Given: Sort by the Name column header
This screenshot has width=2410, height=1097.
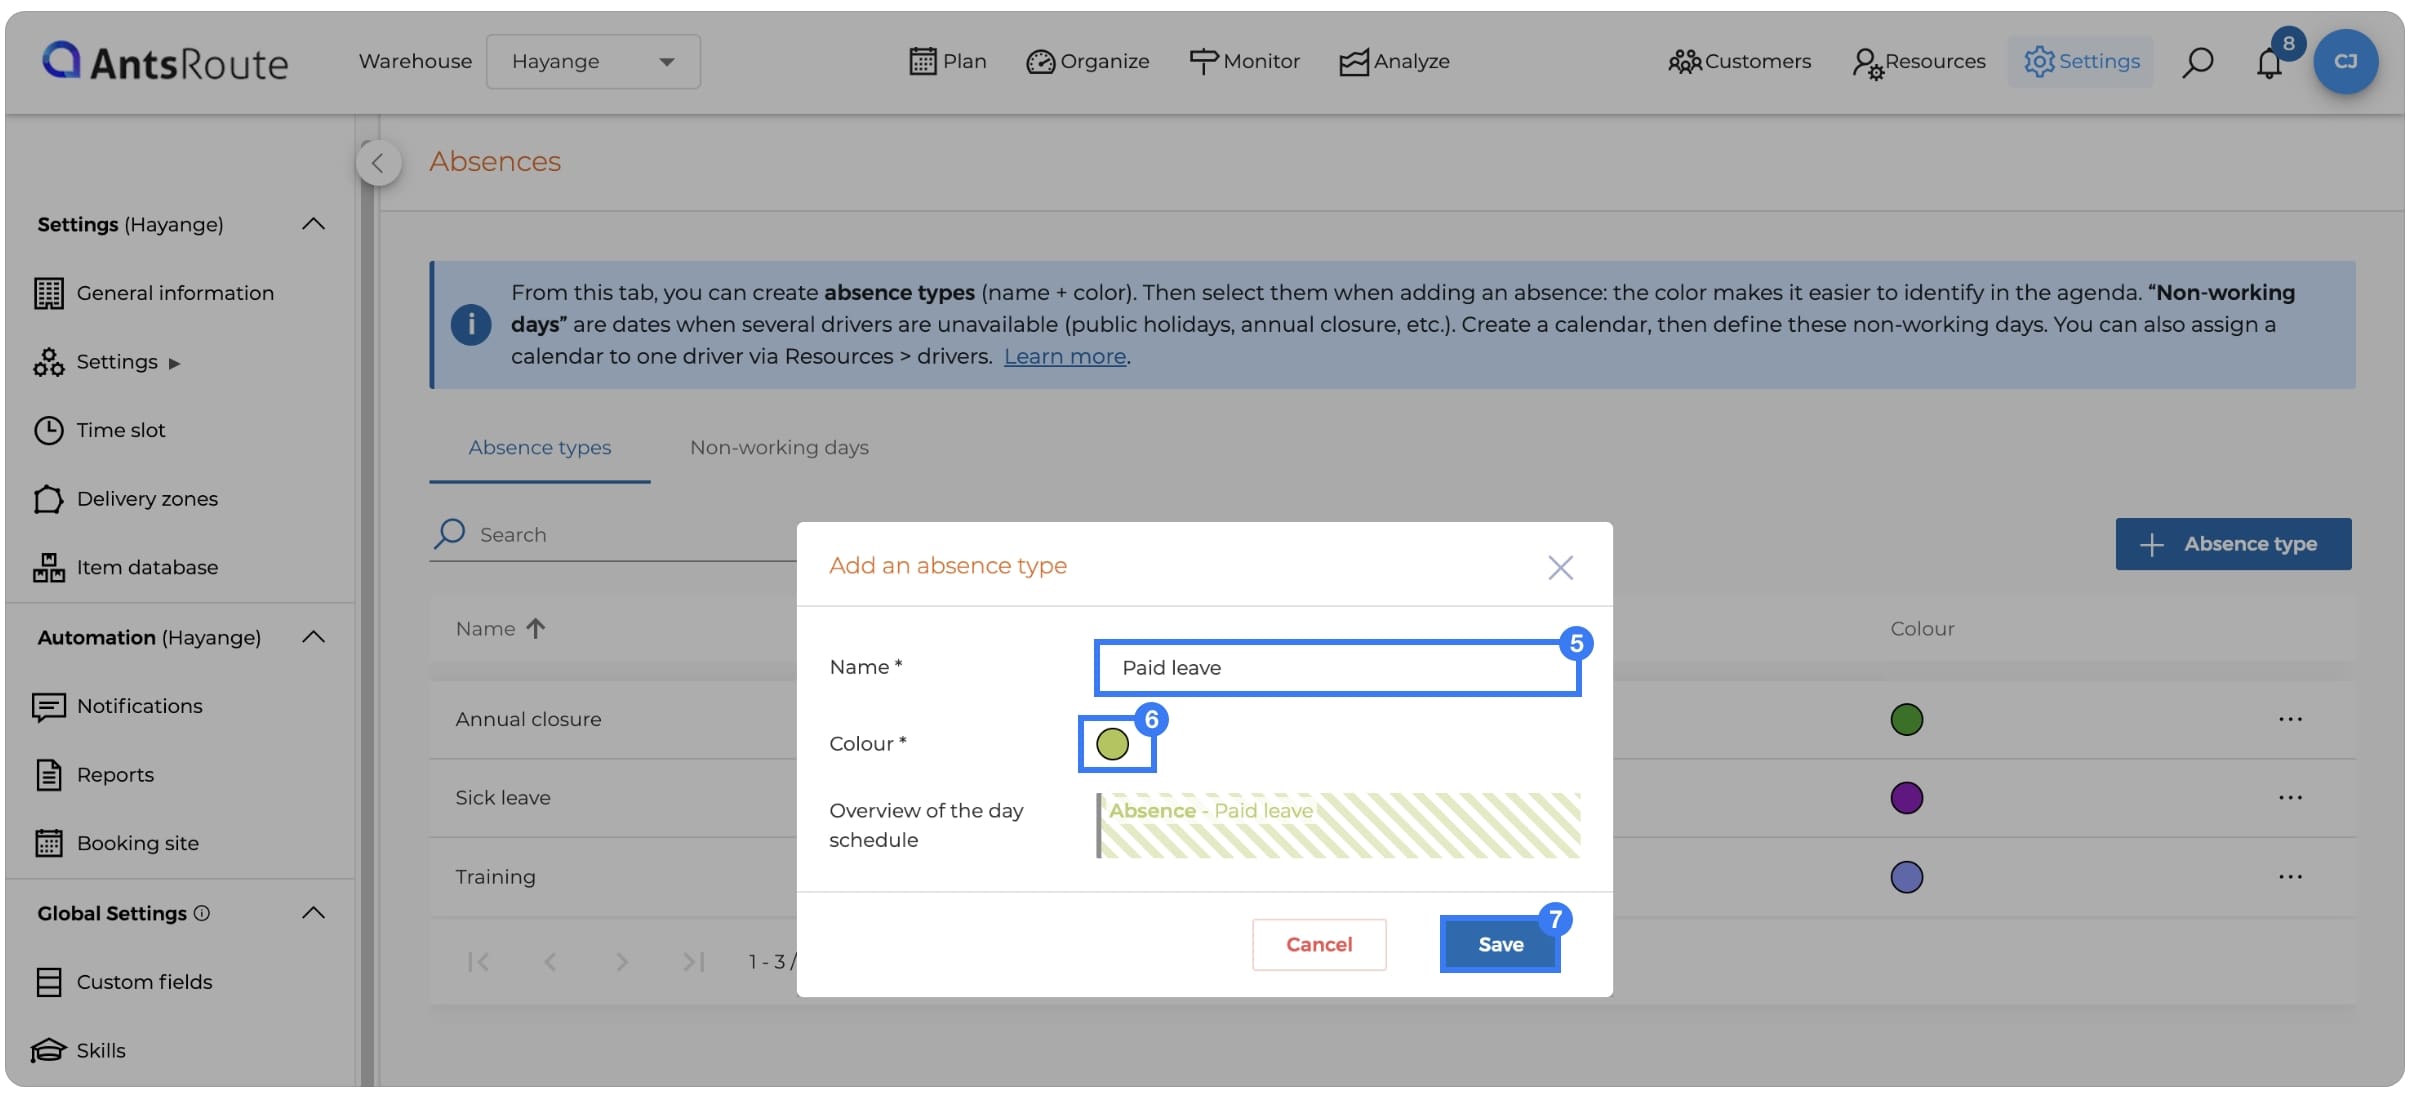Looking at the screenshot, I should [500, 629].
